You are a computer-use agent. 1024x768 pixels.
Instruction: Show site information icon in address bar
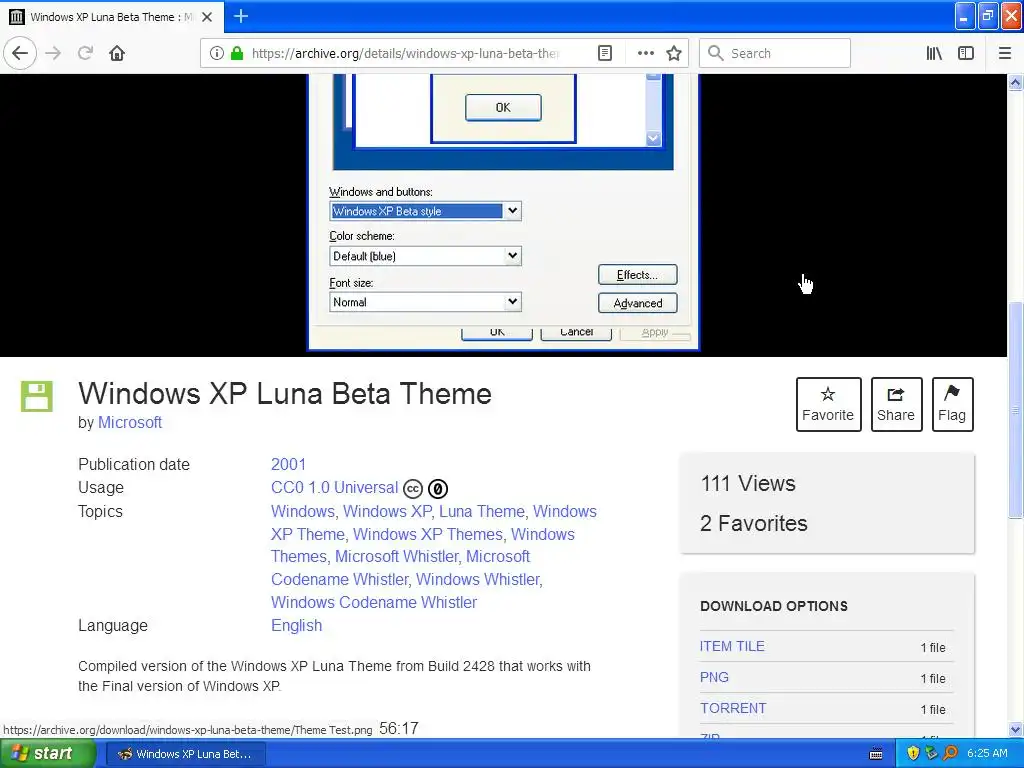(216, 53)
